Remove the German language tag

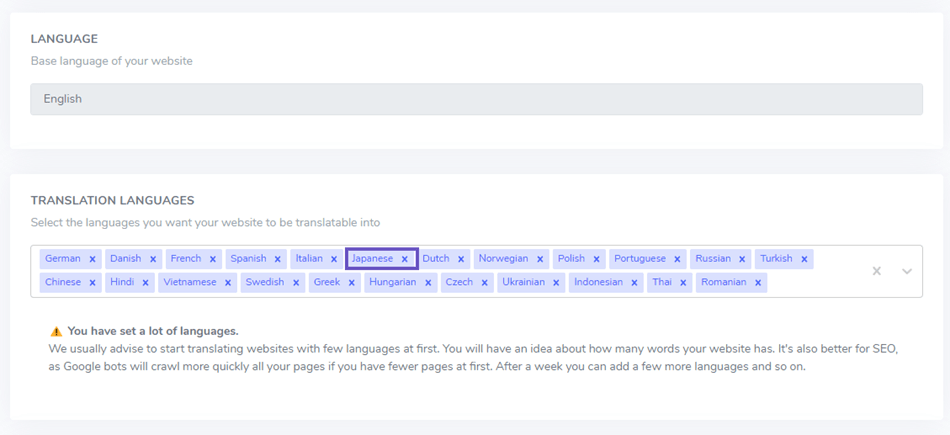pyautogui.click(x=92, y=259)
